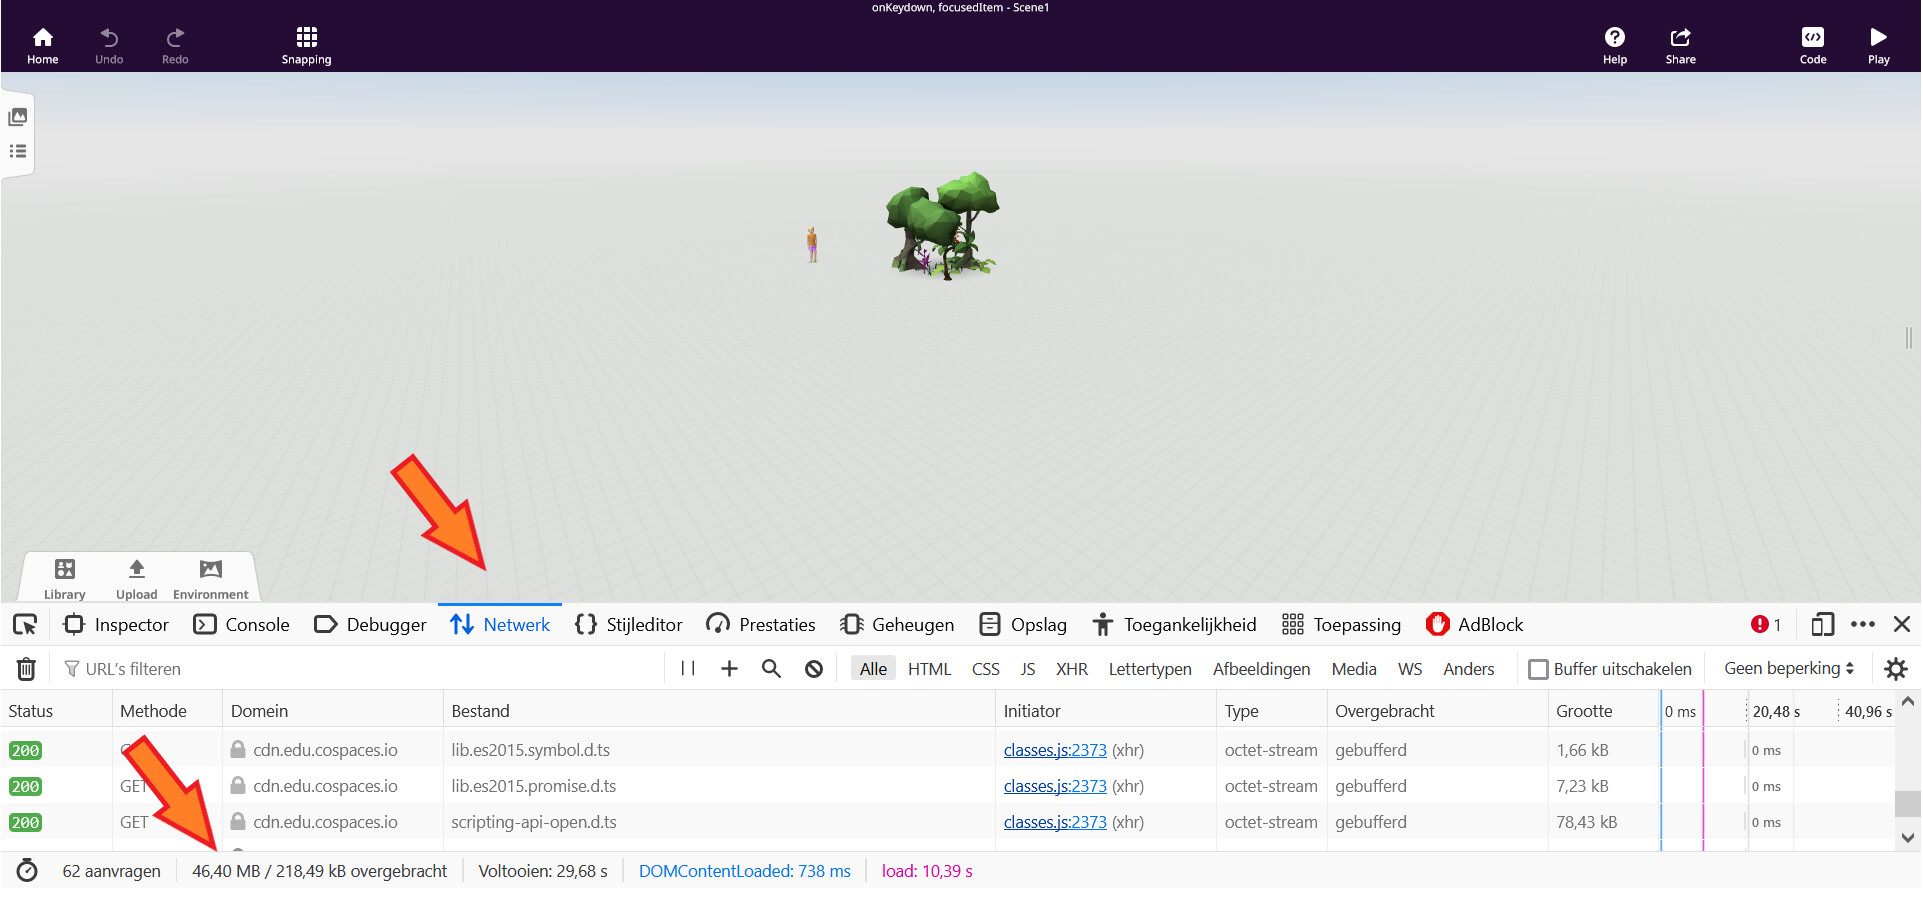The image size is (1923, 904).
Task: Open the Library panel
Action: (65, 578)
